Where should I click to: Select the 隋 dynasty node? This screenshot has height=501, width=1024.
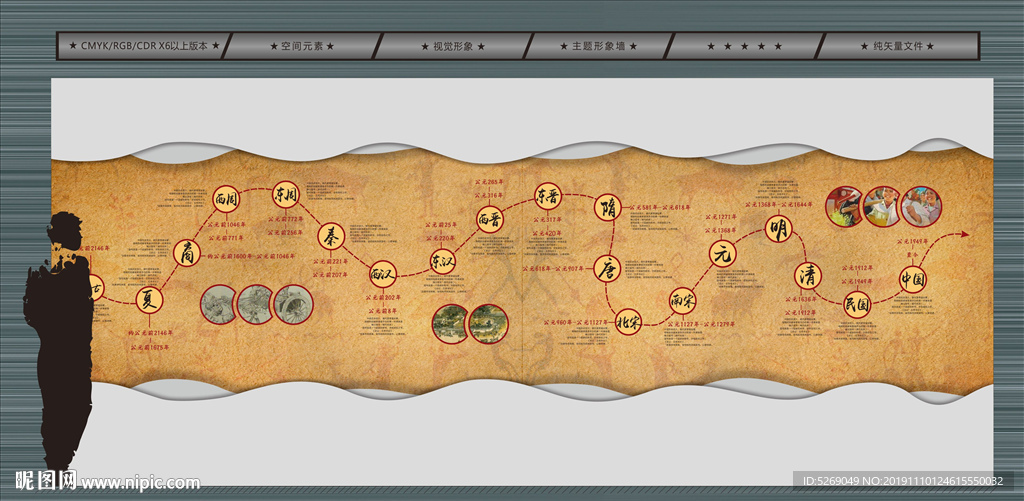coord(607,207)
